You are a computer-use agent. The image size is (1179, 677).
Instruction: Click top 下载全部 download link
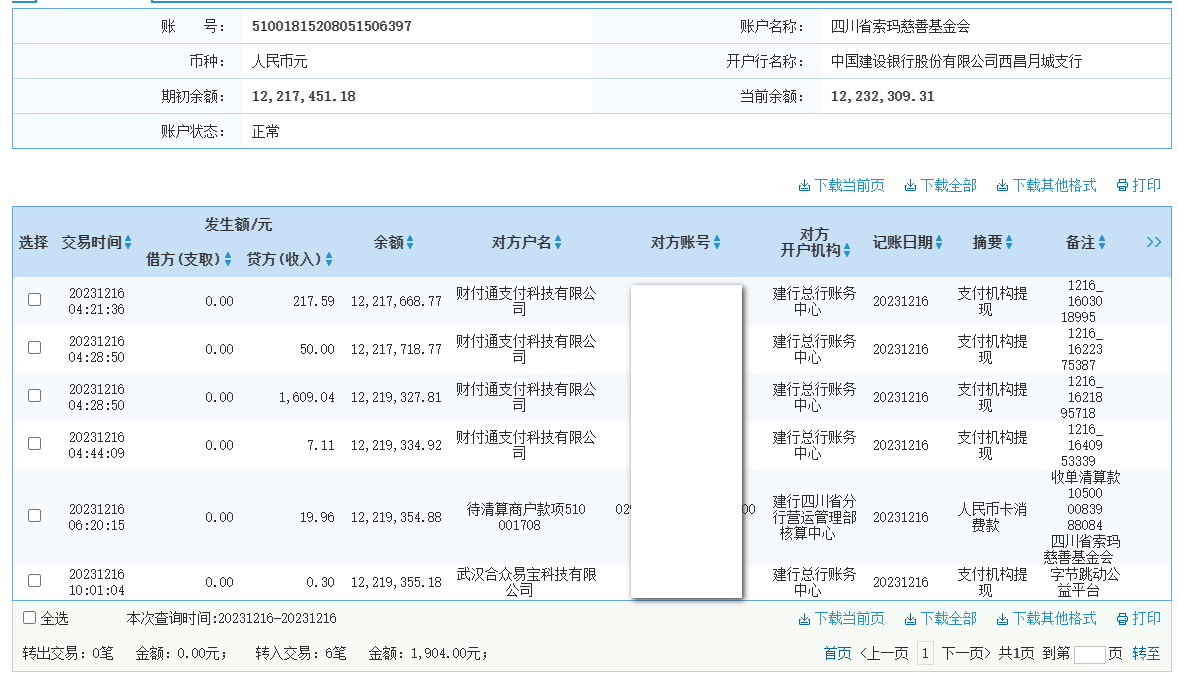click(940, 185)
